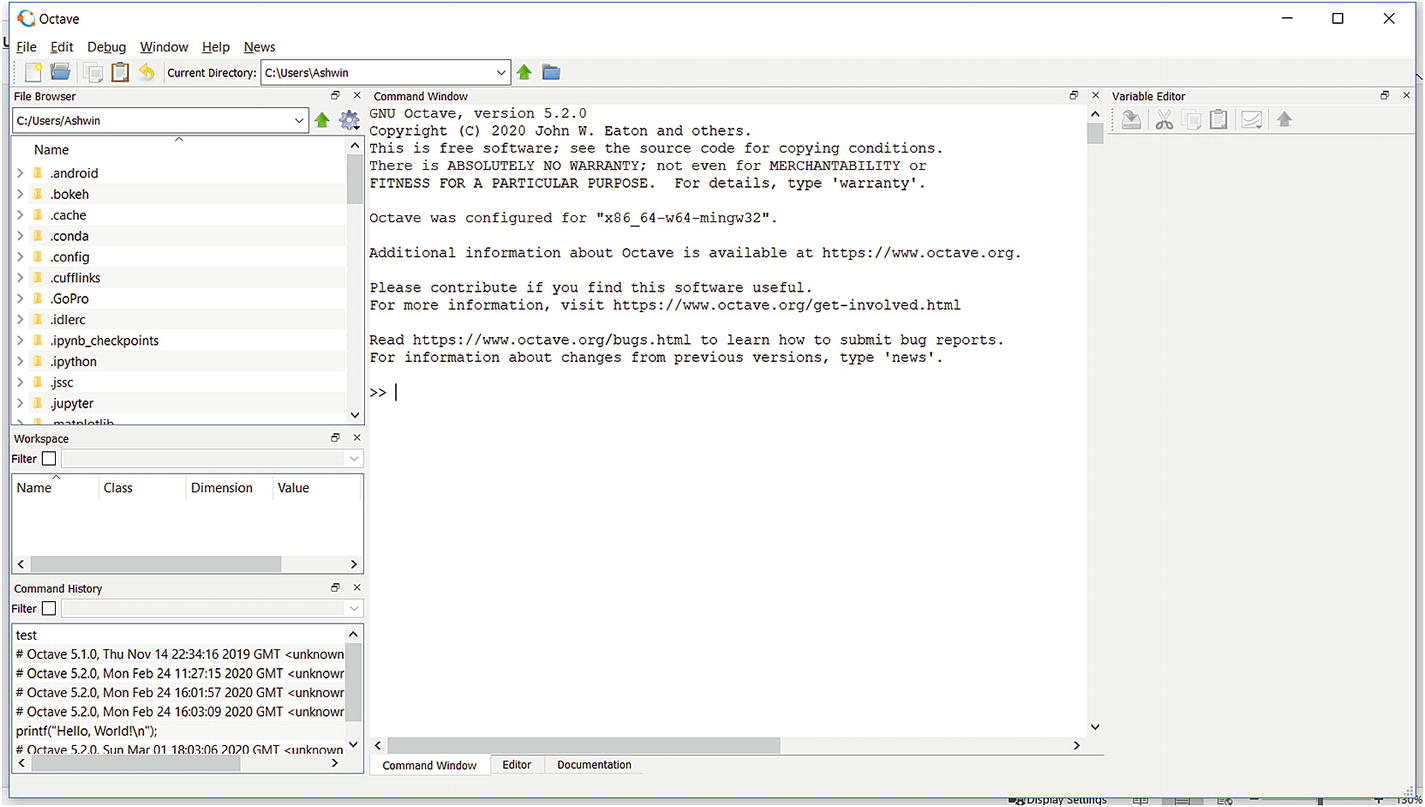Click the Paste clipboard icon in the main toolbar
Image resolution: width=1425 pixels, height=807 pixels.
(120, 72)
